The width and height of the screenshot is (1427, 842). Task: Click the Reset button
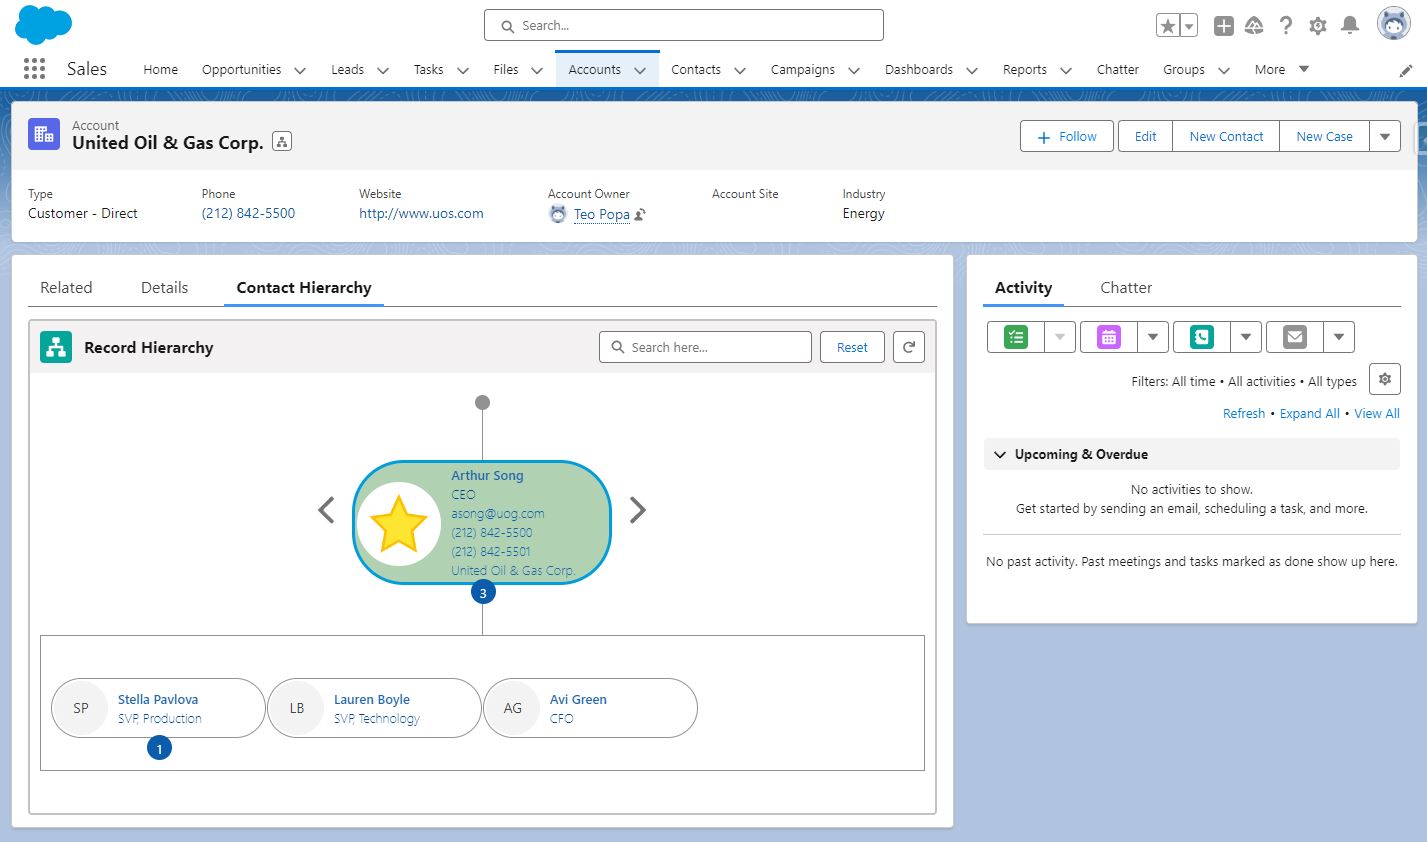point(852,347)
